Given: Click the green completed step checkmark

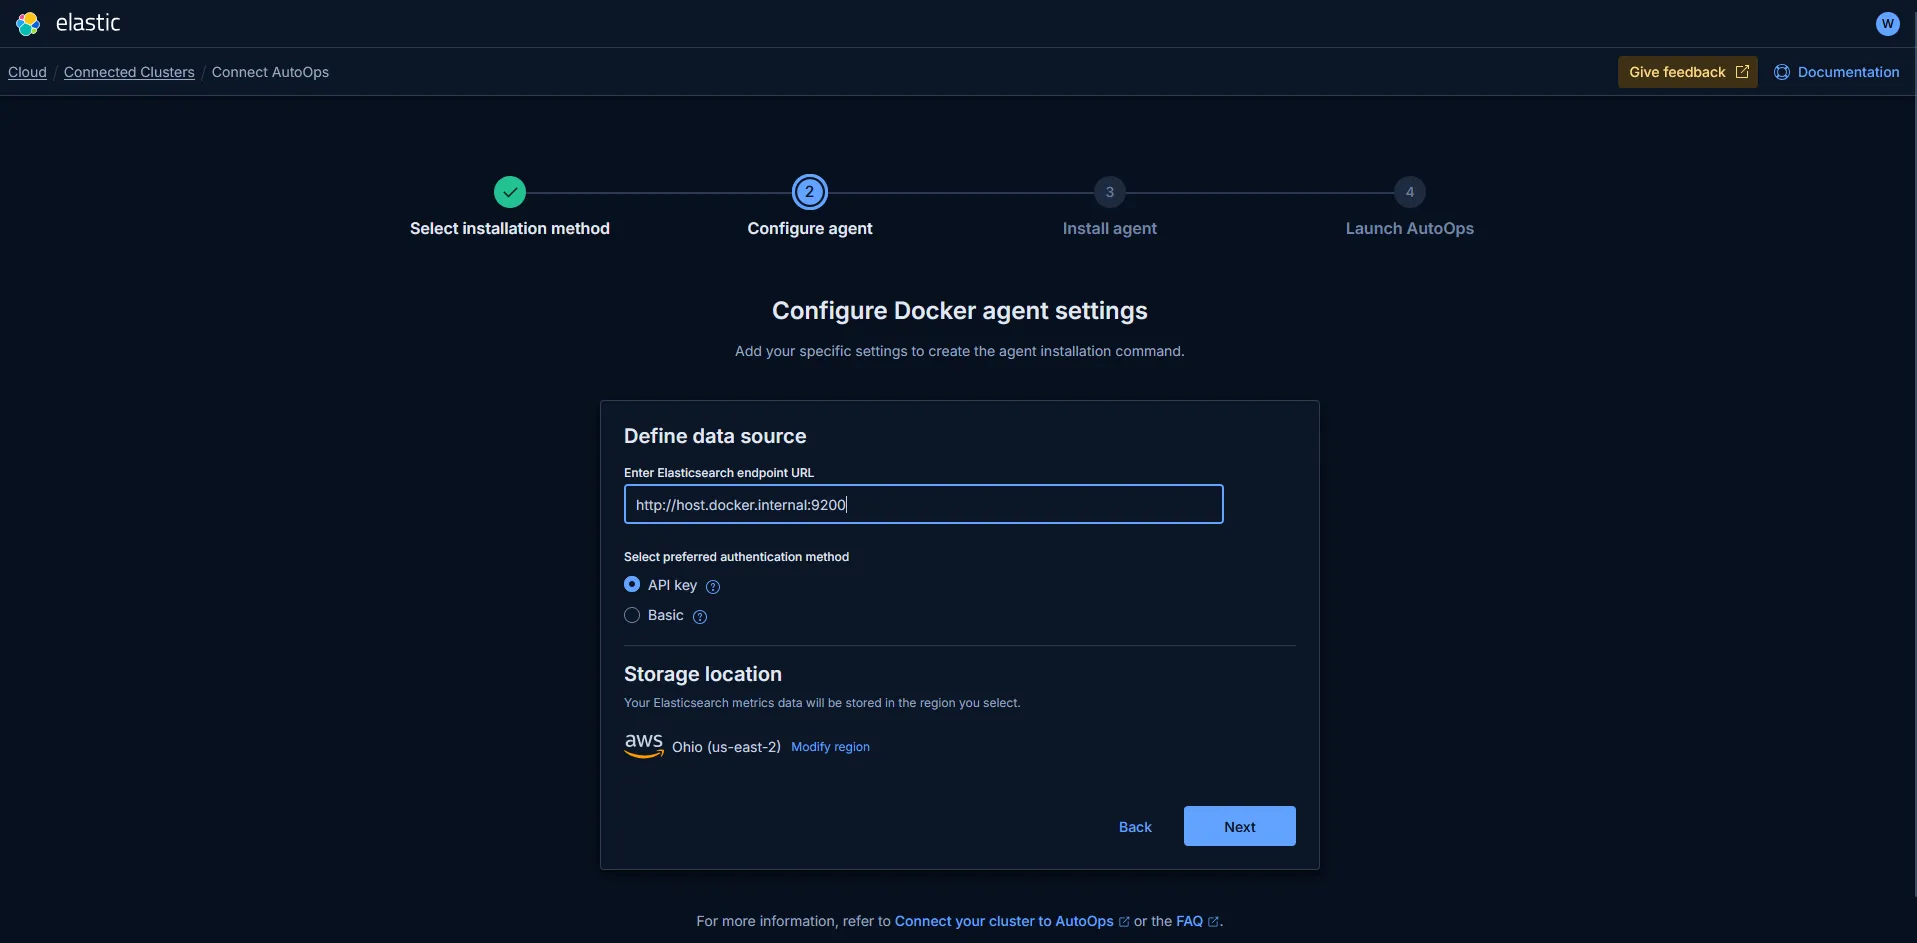Looking at the screenshot, I should (x=510, y=192).
